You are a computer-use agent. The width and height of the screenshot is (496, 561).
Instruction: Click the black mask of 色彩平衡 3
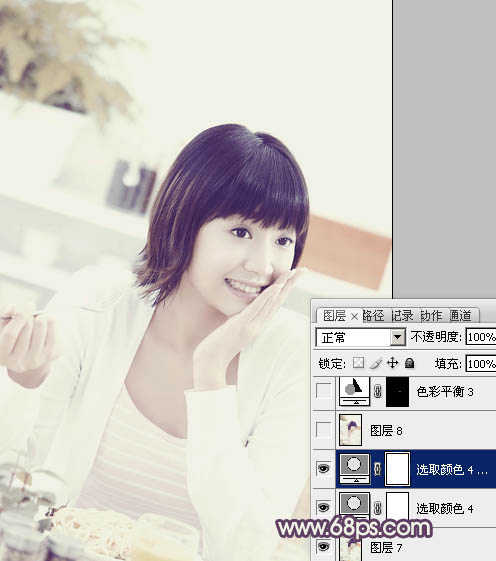pos(397,391)
